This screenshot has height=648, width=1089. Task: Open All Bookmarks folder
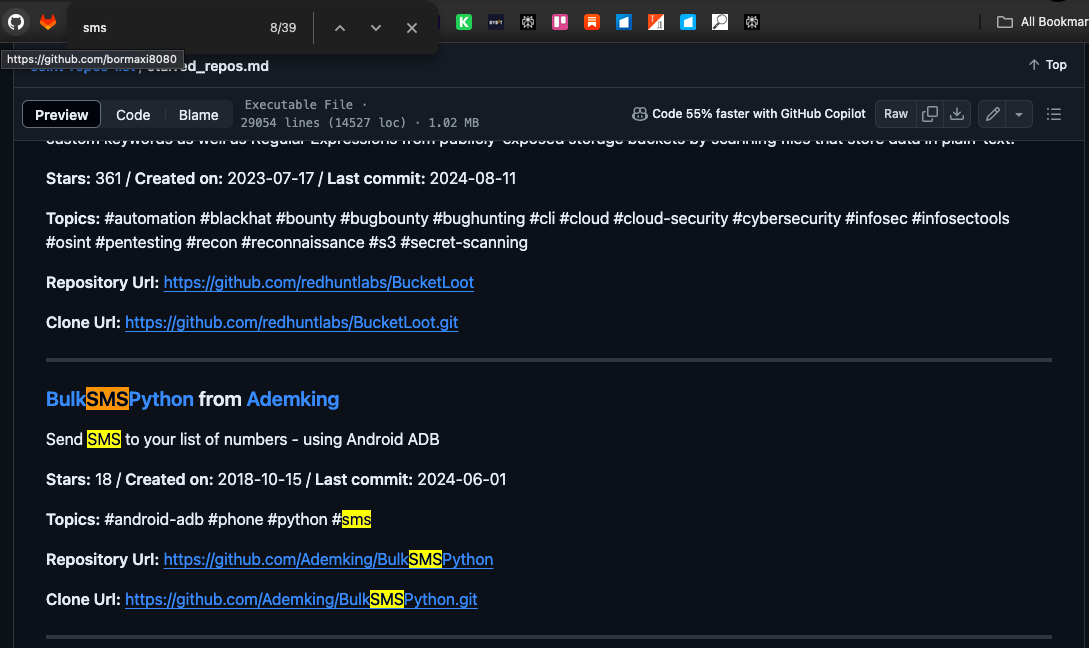tap(1042, 22)
